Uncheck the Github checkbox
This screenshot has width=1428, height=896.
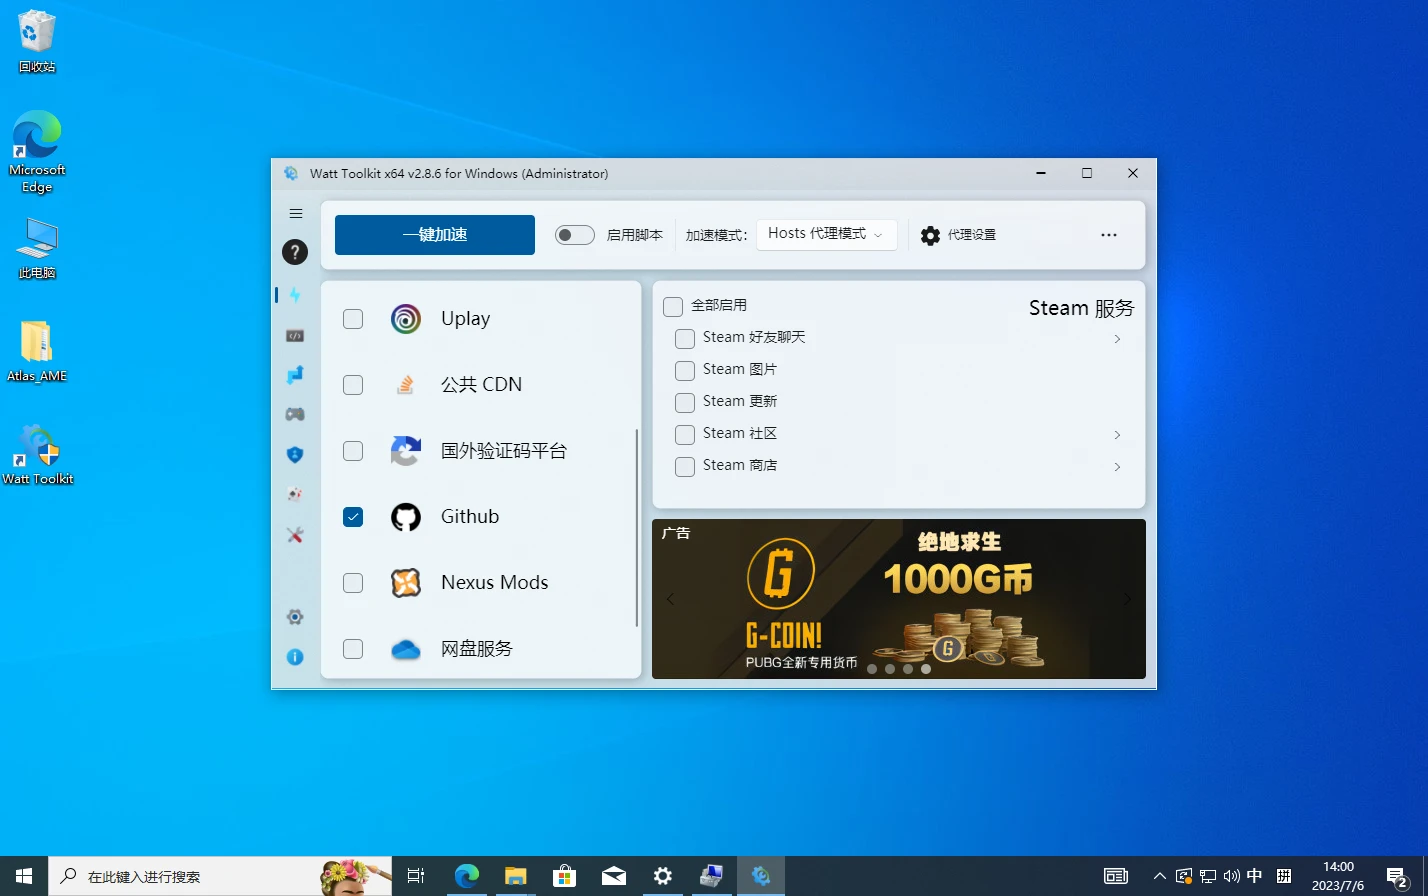click(353, 517)
